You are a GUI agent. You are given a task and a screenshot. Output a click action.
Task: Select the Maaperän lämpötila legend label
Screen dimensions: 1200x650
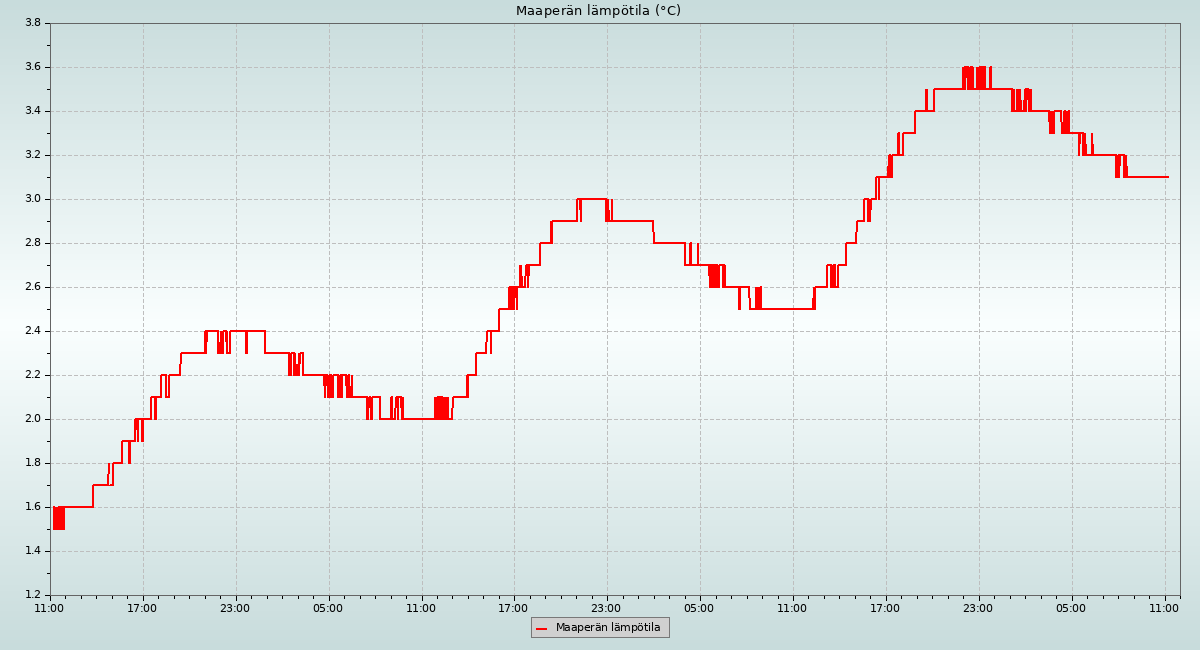point(608,628)
